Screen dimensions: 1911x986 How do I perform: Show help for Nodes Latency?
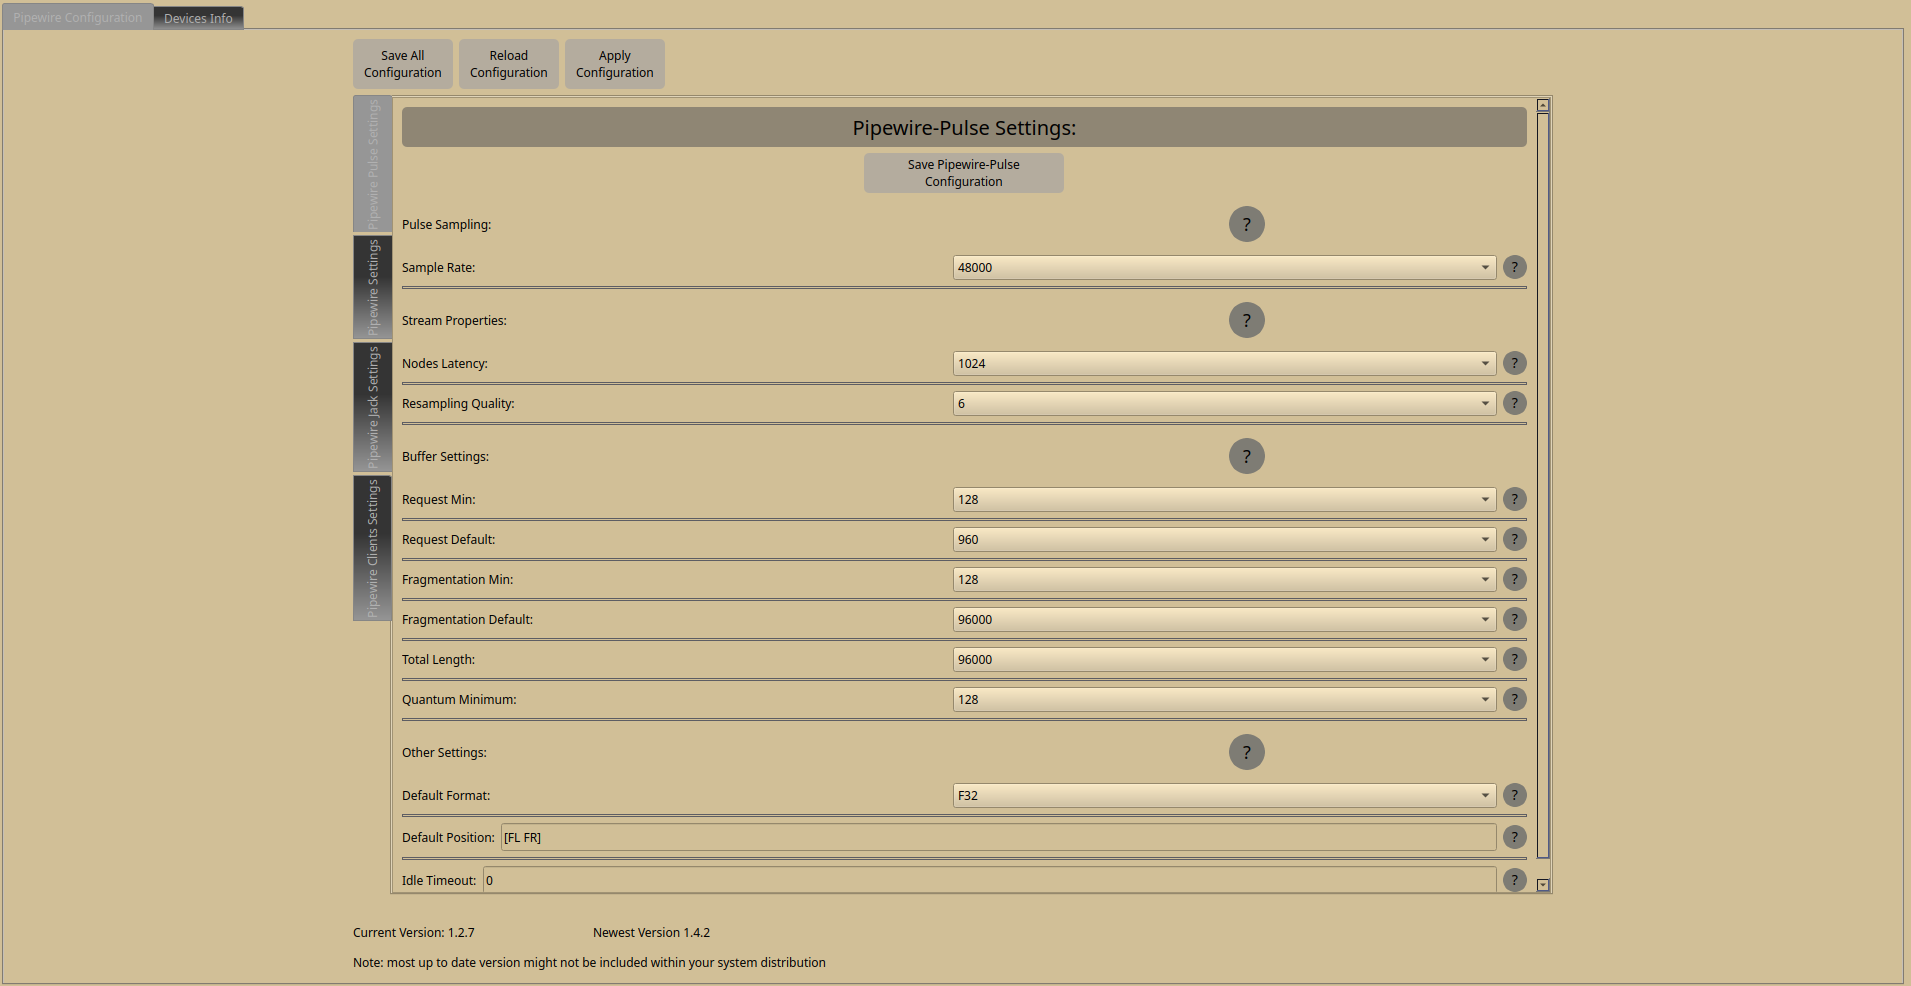[1514, 363]
